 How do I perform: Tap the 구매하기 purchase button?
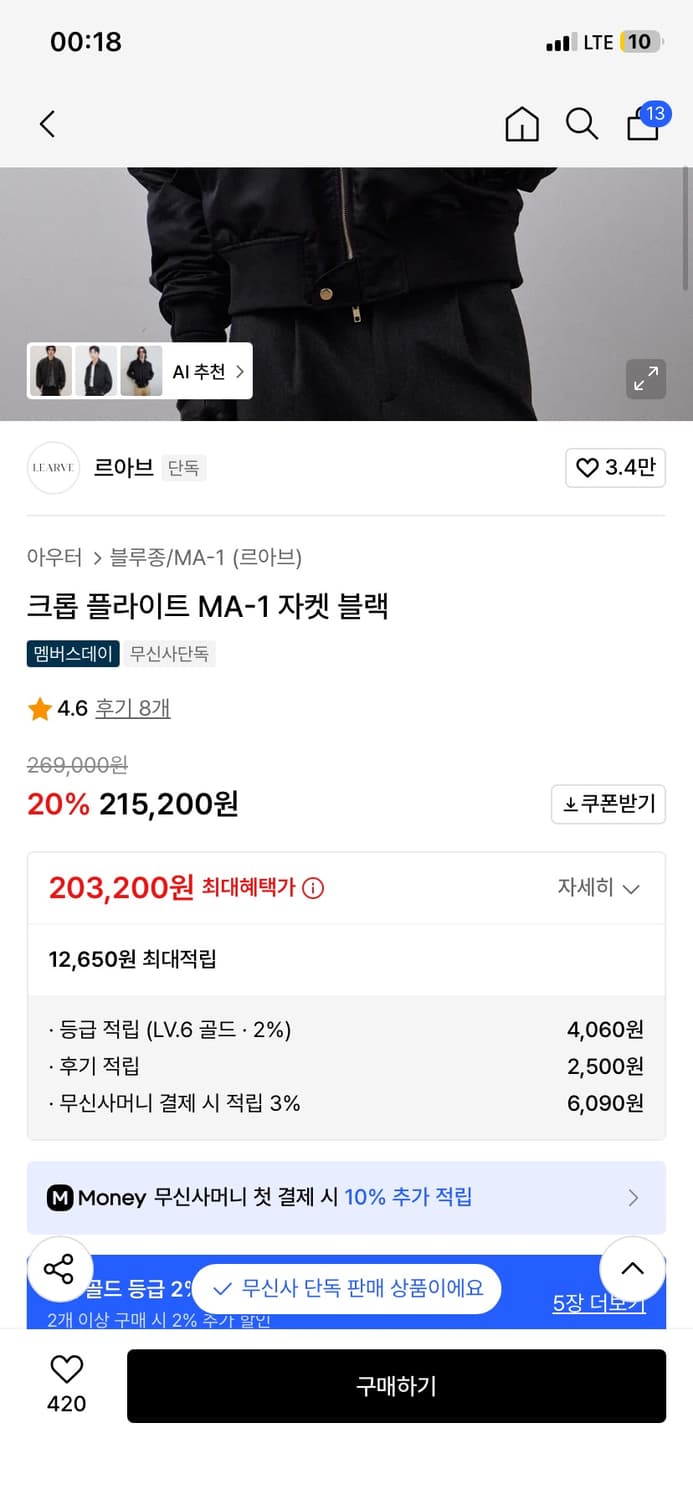pyautogui.click(x=396, y=1386)
